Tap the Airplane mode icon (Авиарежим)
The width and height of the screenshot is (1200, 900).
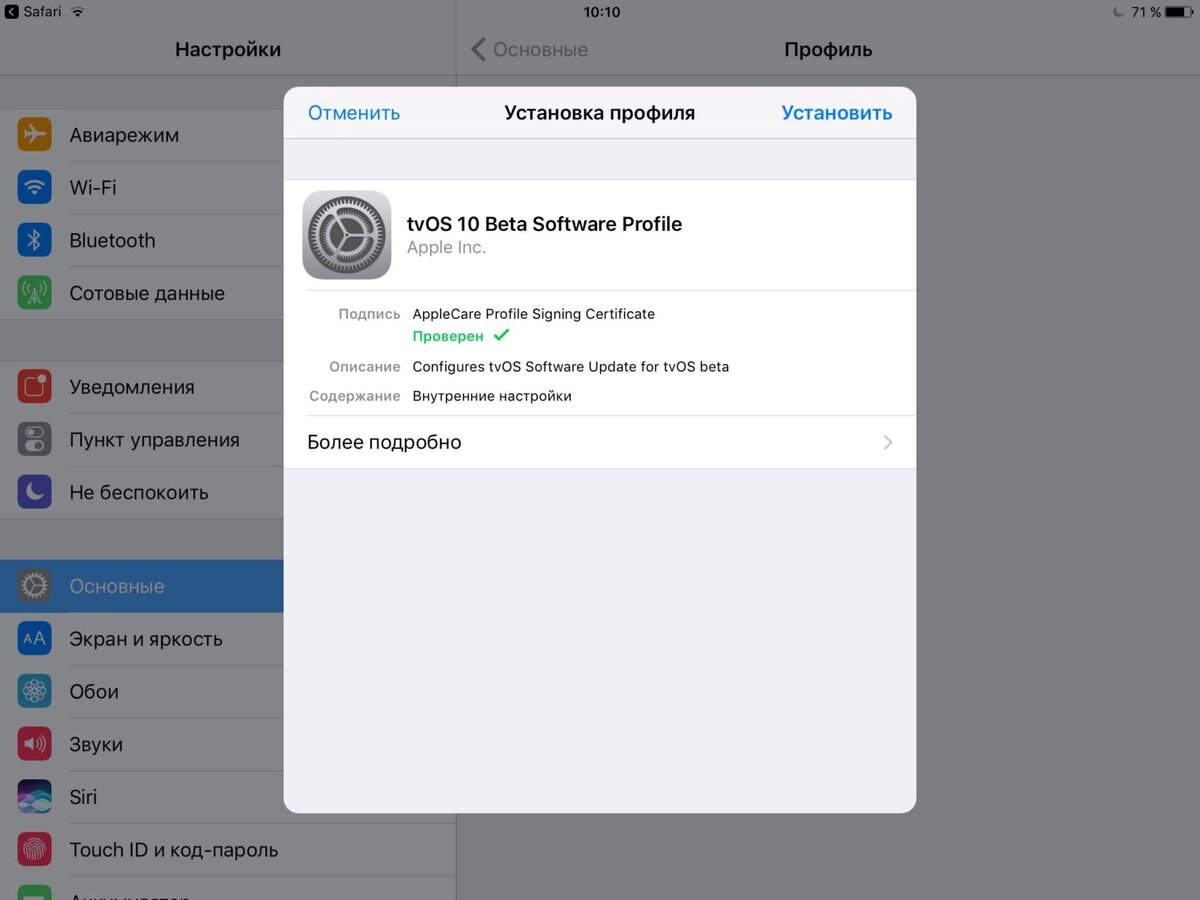(x=34, y=134)
